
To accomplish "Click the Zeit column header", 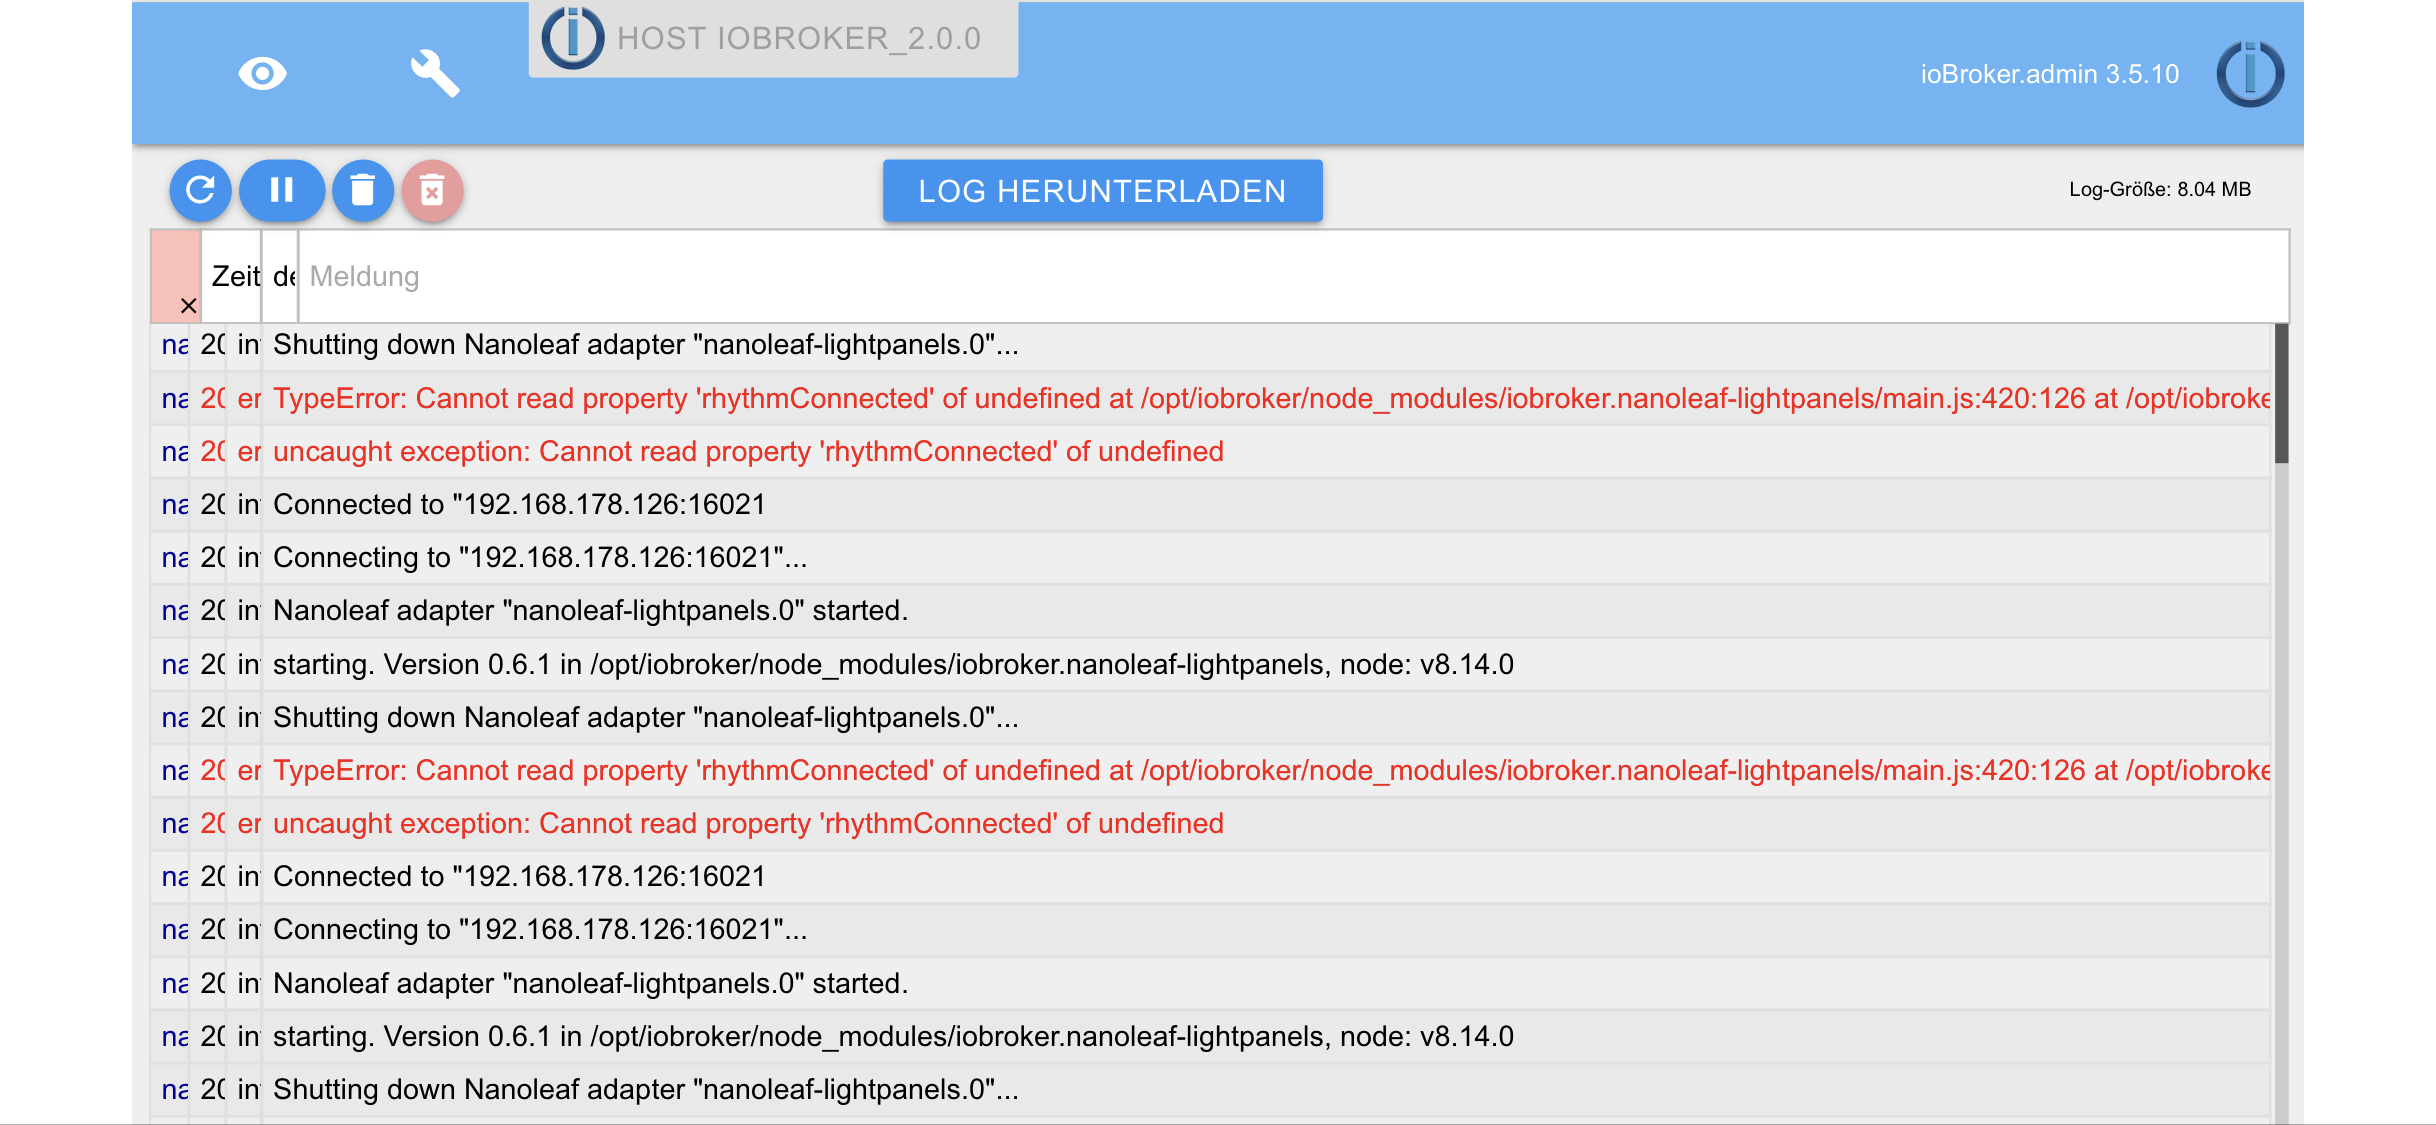I will tap(233, 276).
